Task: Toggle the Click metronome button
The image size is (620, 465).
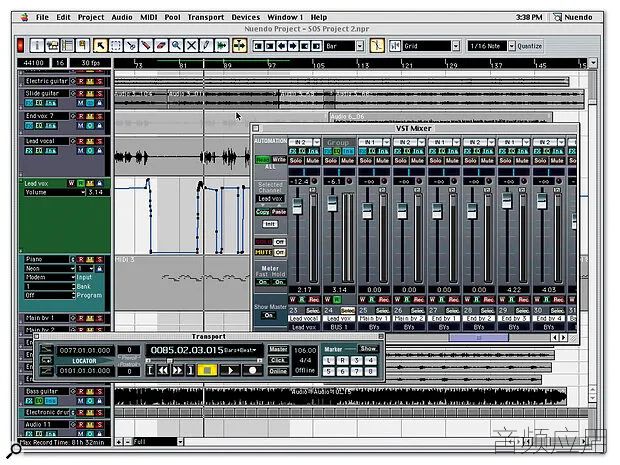Action: 278,360
